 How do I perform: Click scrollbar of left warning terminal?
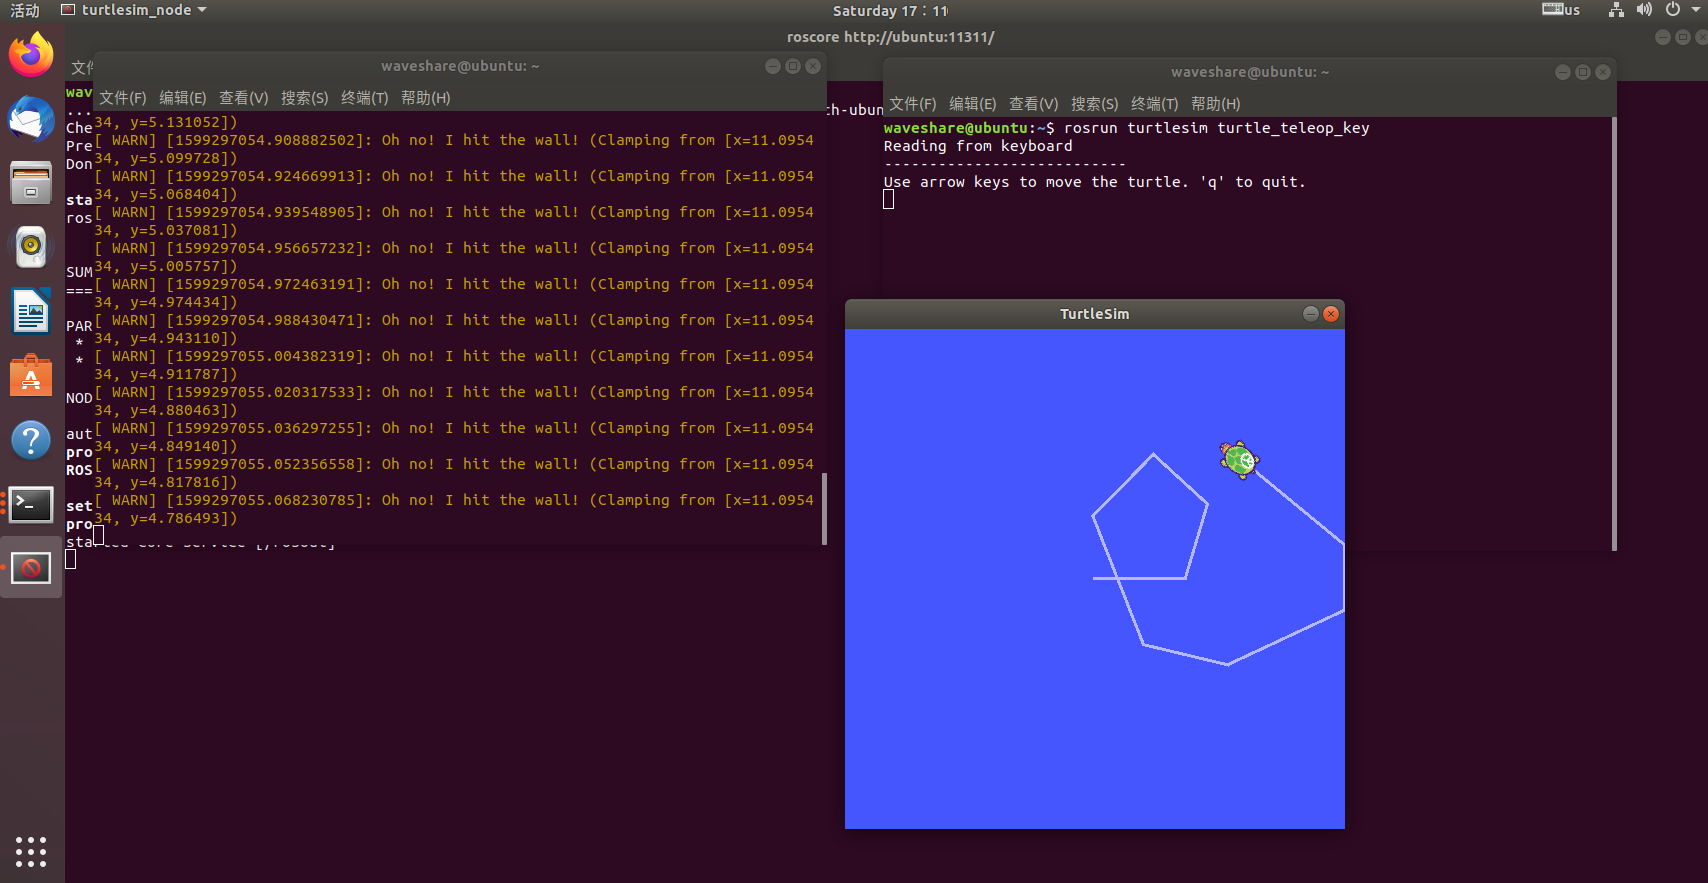[824, 508]
